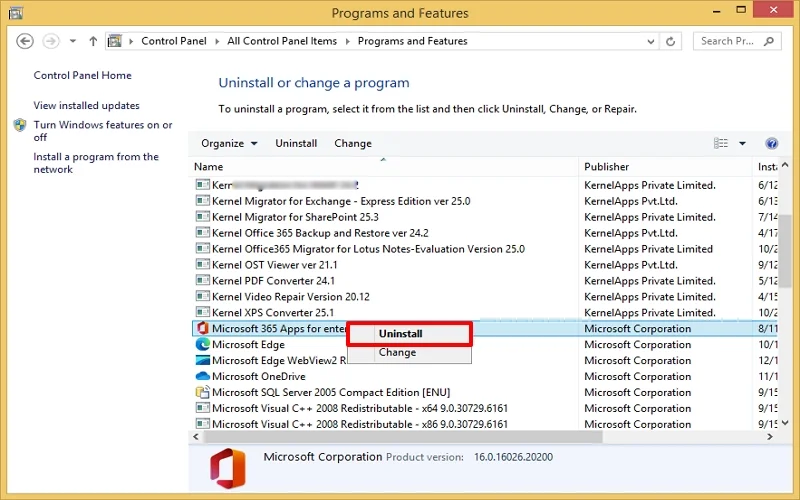Refresh the Programs and Features list
Image resolution: width=800 pixels, height=500 pixels.
click(x=670, y=41)
